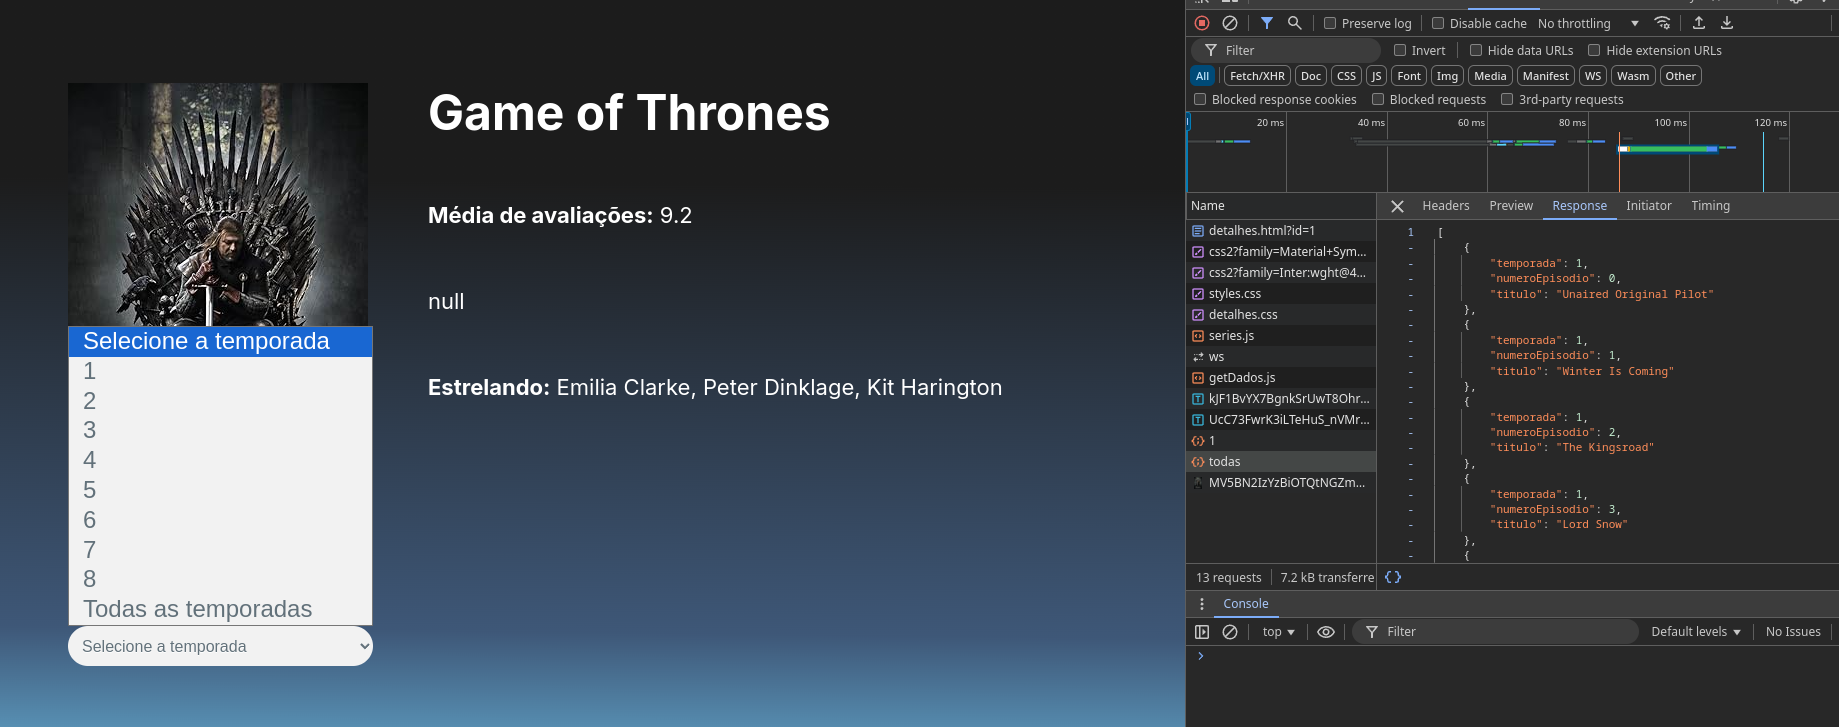Check Blocked requests option
The width and height of the screenshot is (1839, 727).
click(x=1378, y=99)
